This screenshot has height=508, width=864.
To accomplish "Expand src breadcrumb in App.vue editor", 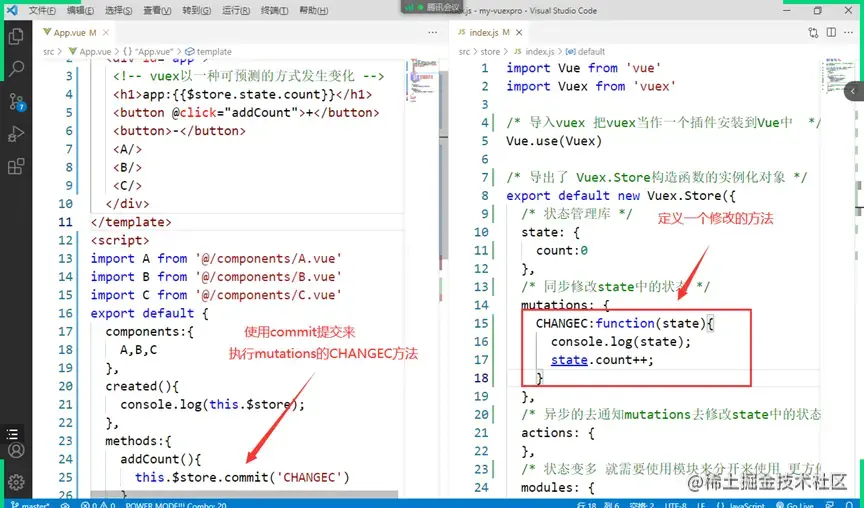I will (48, 52).
